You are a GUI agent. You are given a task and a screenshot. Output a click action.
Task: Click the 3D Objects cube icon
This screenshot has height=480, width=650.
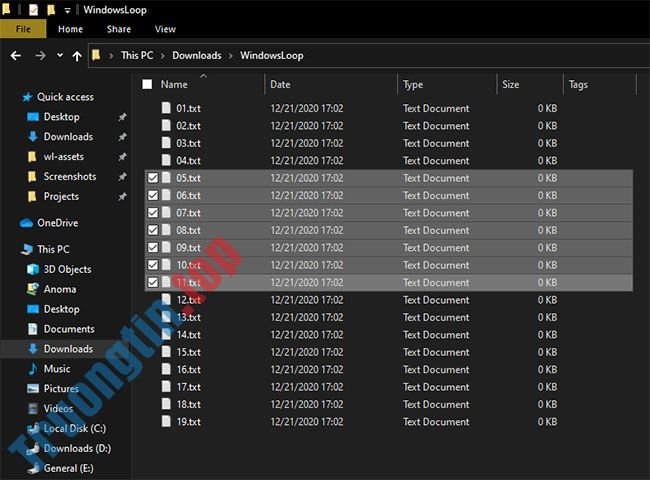tap(33, 269)
